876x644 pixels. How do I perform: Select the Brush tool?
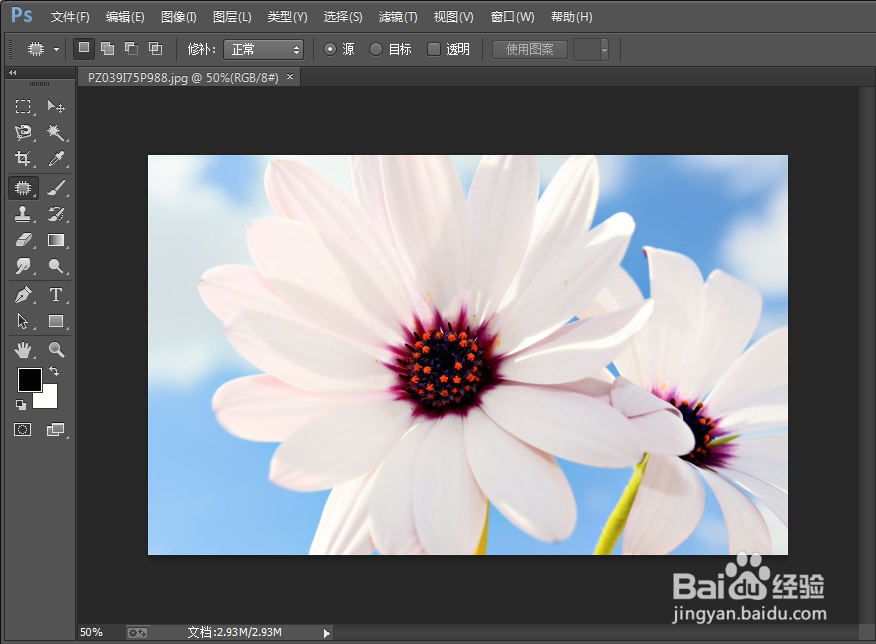pyautogui.click(x=56, y=188)
